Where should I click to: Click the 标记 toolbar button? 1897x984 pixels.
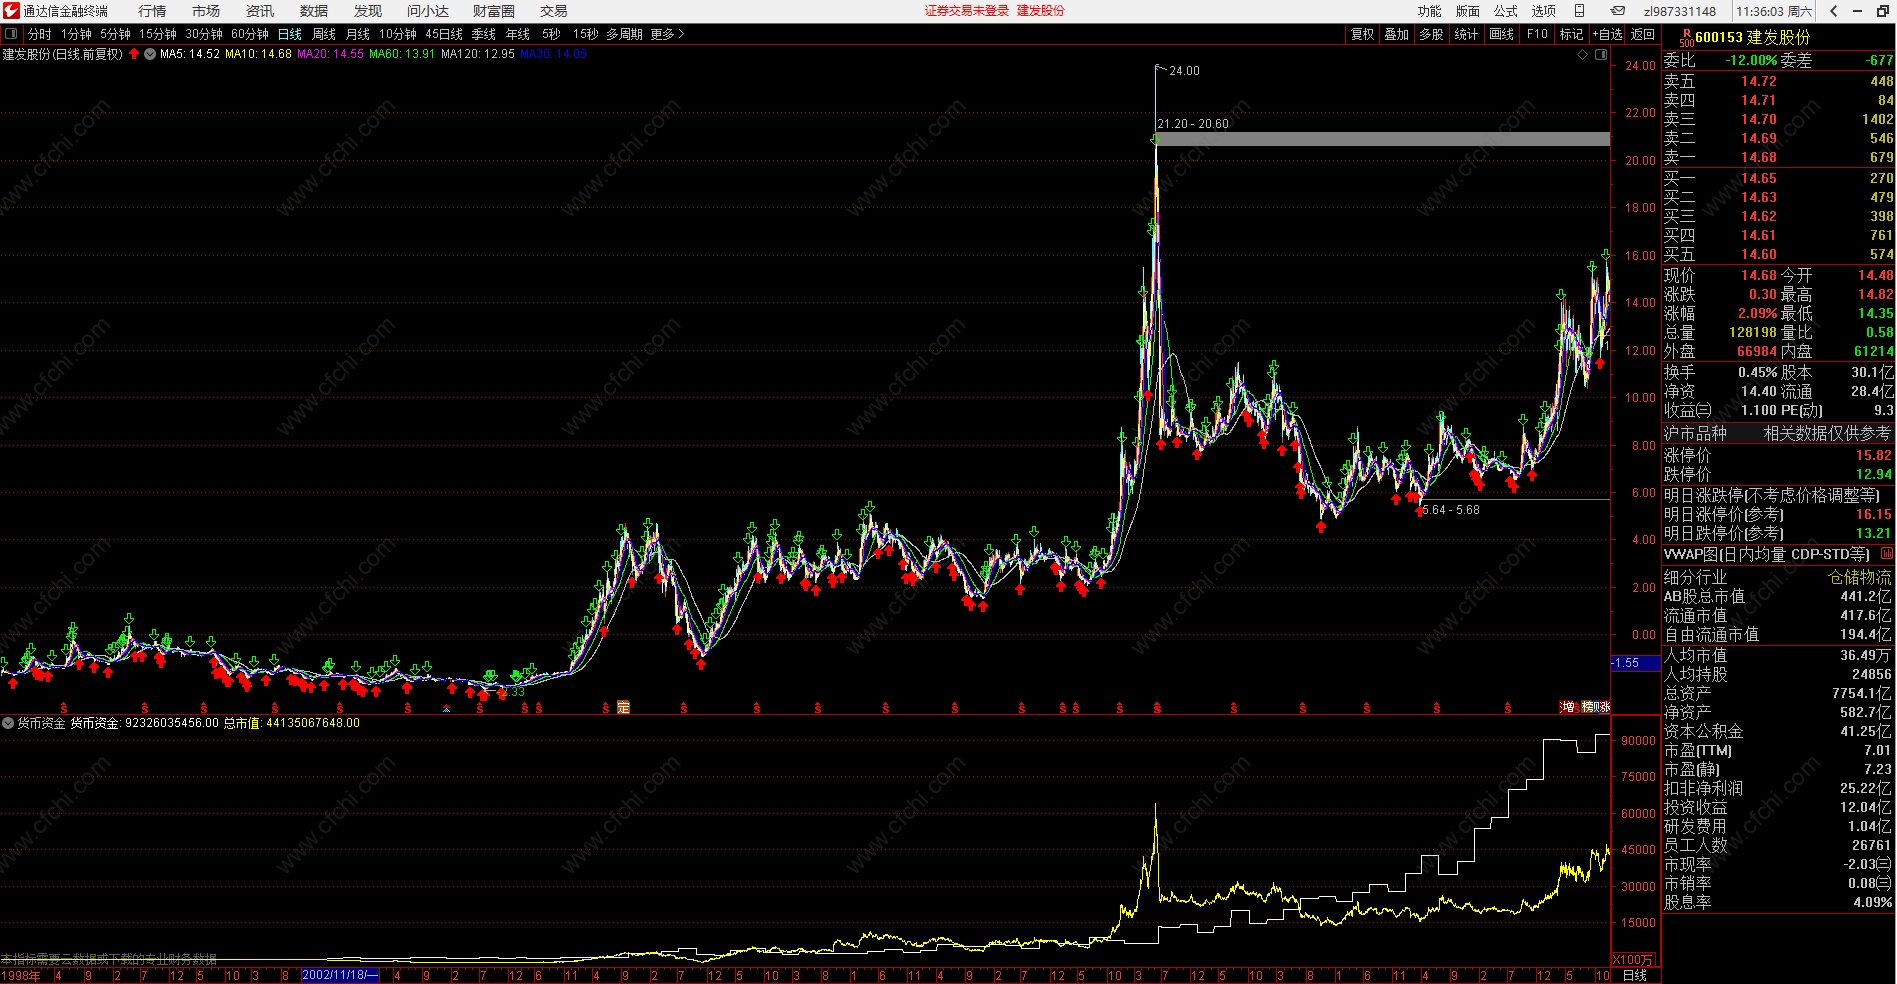coord(1572,34)
